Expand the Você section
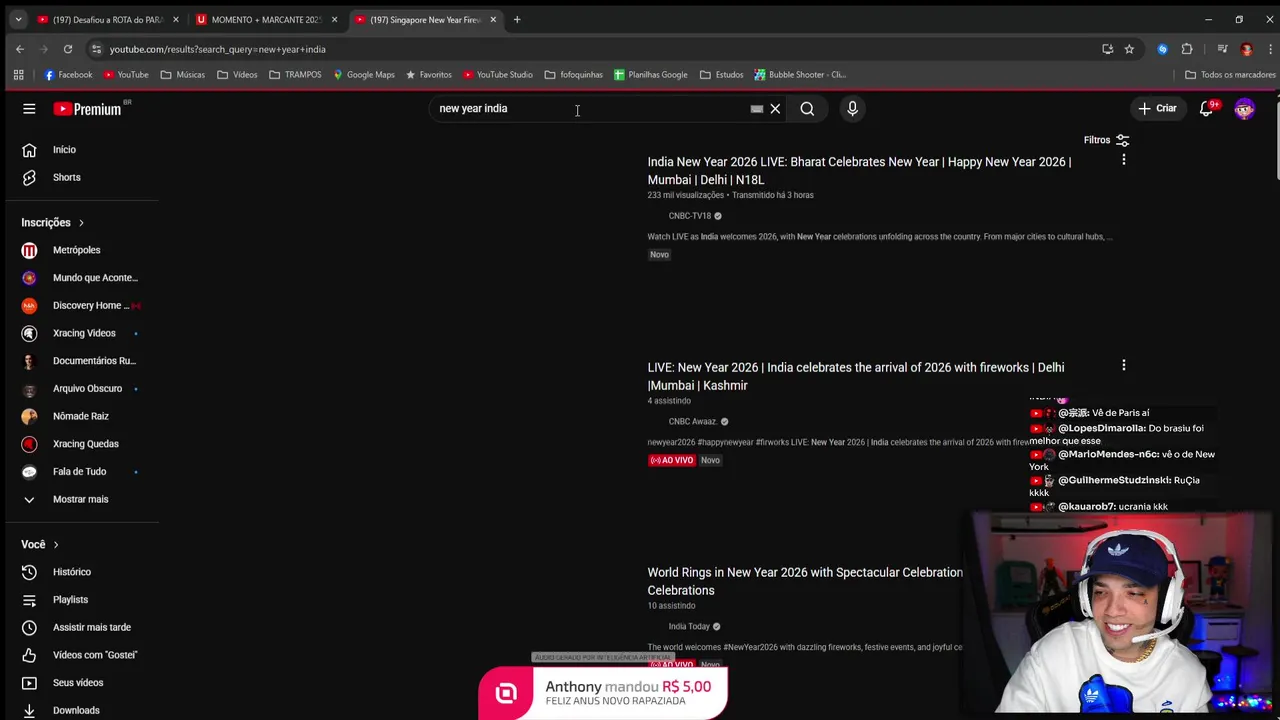Viewport: 1280px width, 720px height. click(x=40, y=544)
